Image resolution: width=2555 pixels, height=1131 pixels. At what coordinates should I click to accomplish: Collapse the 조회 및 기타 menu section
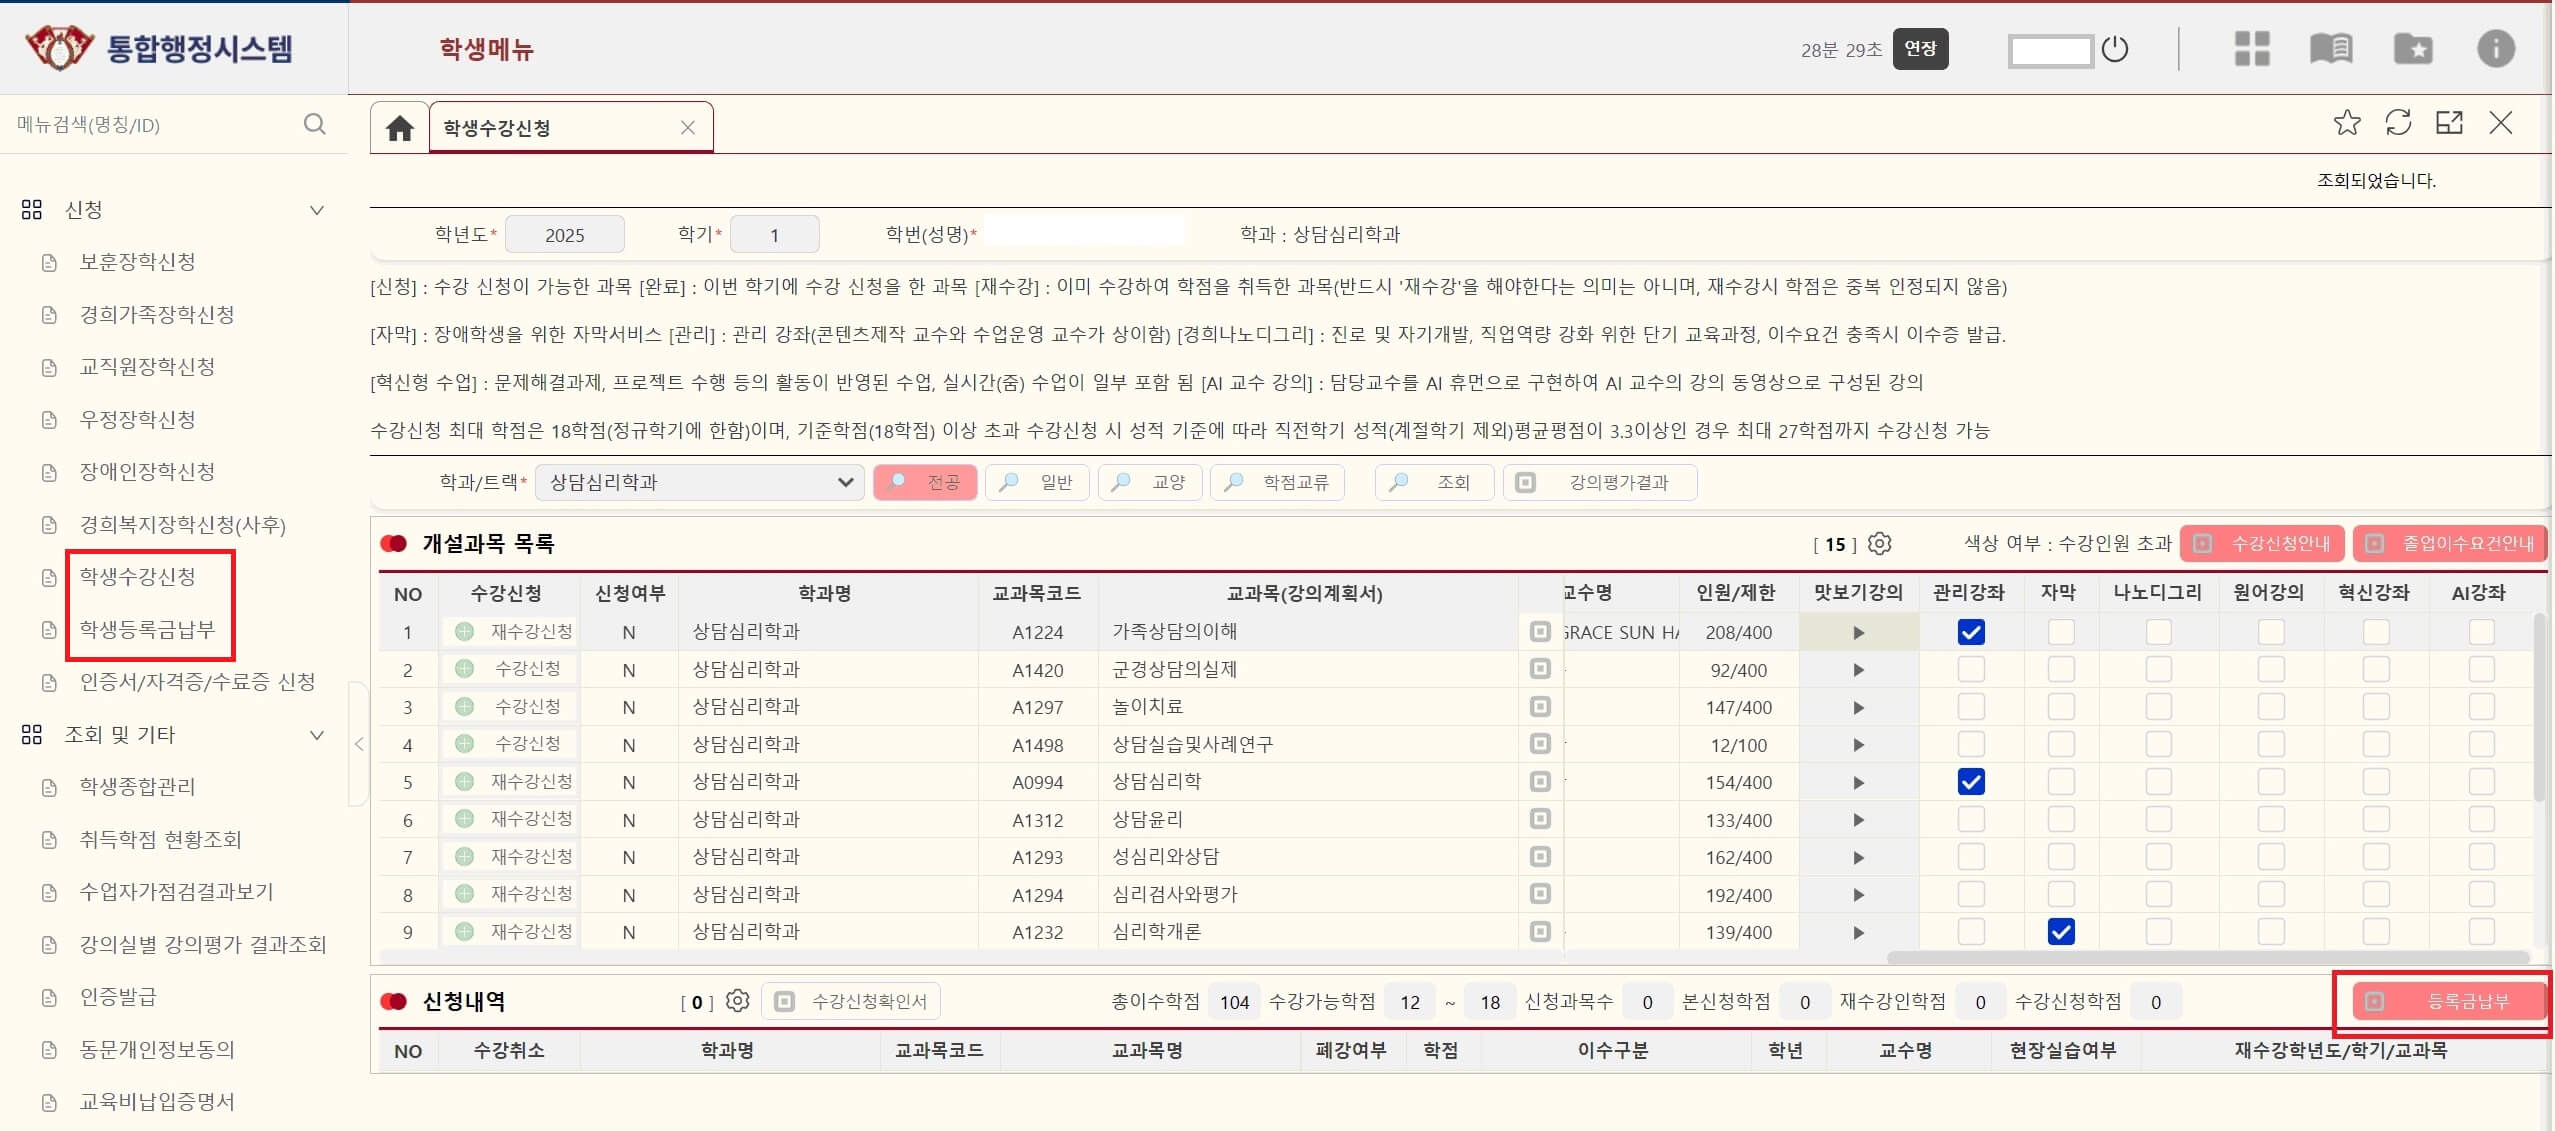[x=317, y=735]
